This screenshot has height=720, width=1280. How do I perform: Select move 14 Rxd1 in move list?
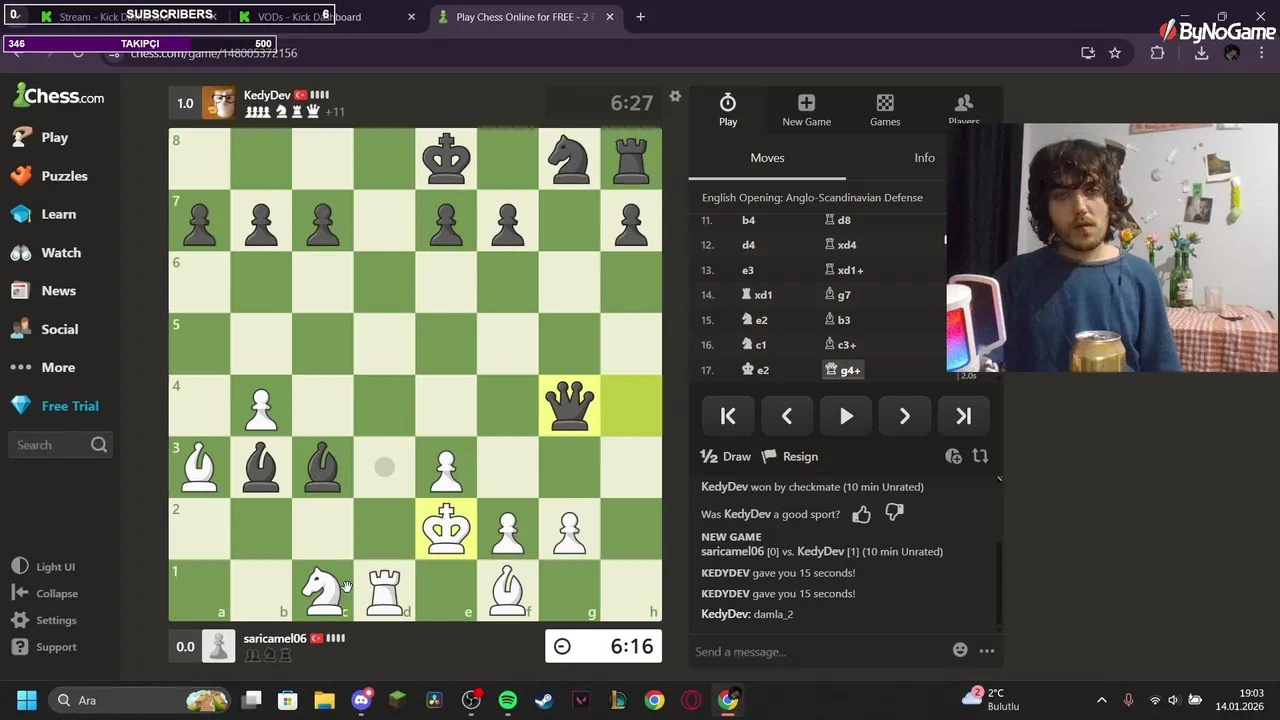(757, 295)
